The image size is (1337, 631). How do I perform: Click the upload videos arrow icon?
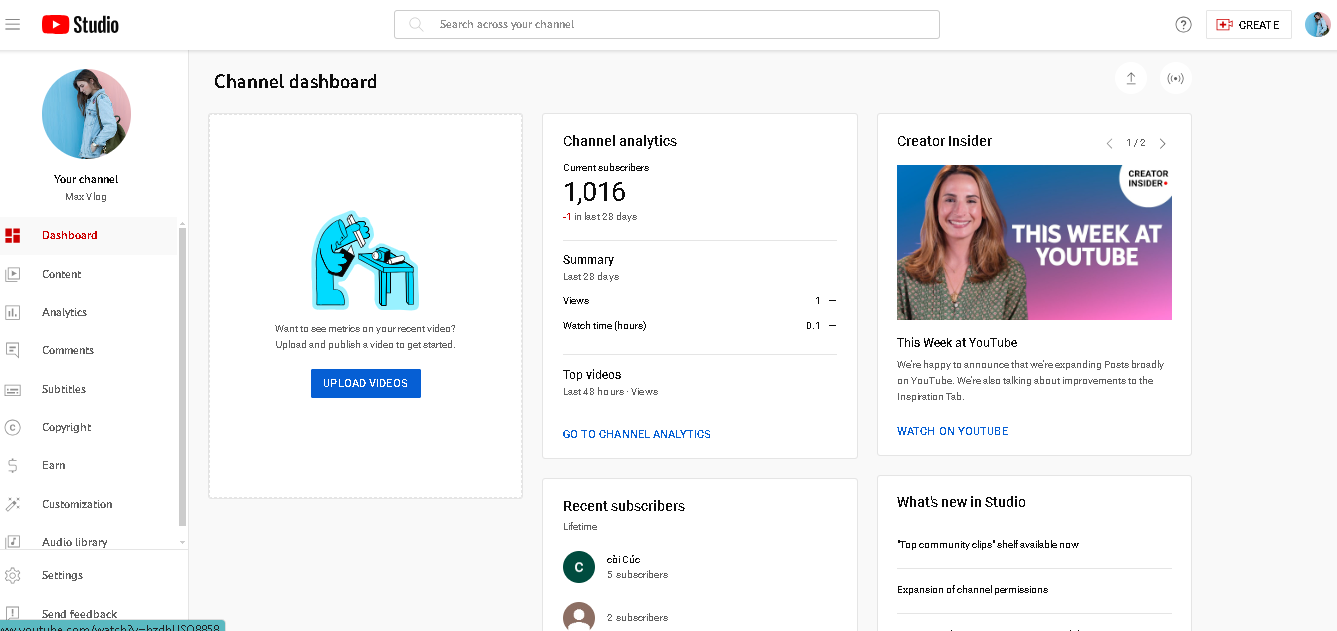click(1131, 78)
